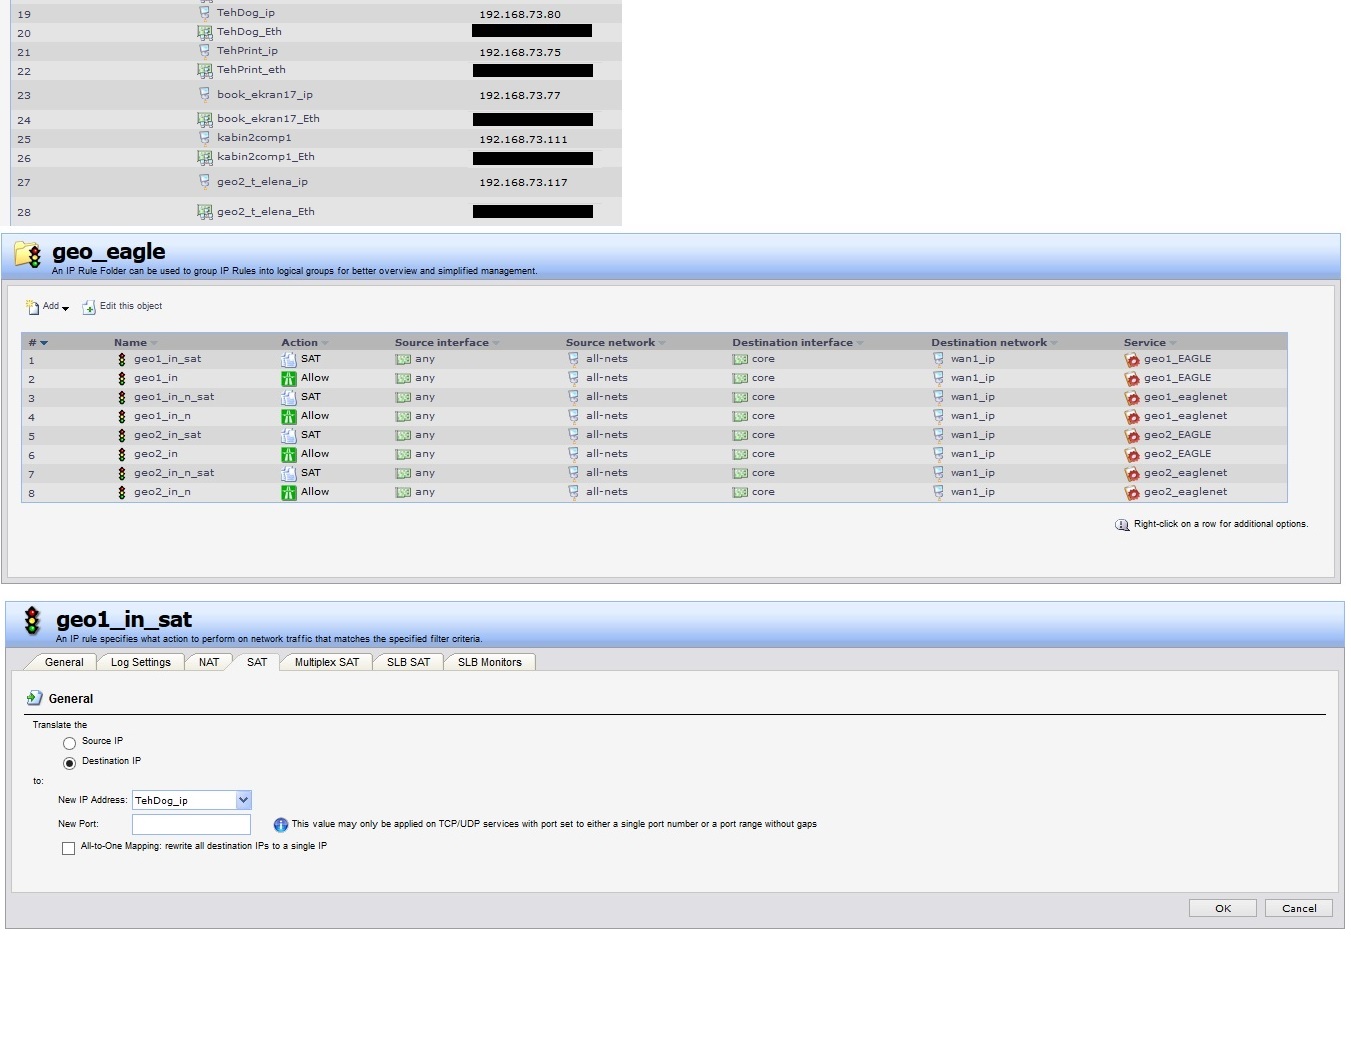Open the geo2_in_sat rule name
Image resolution: width=1351 pixels, height=1039 pixels.
[168, 435]
